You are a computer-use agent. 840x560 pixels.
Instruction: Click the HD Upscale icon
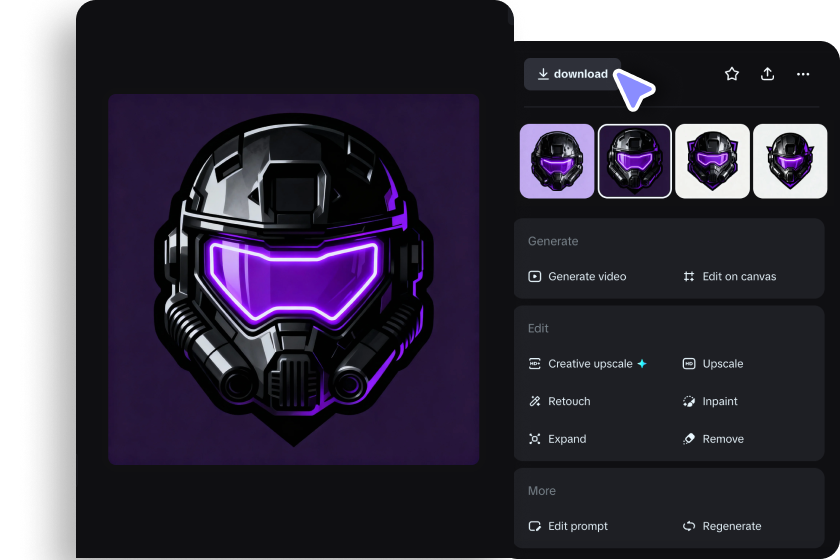point(689,364)
